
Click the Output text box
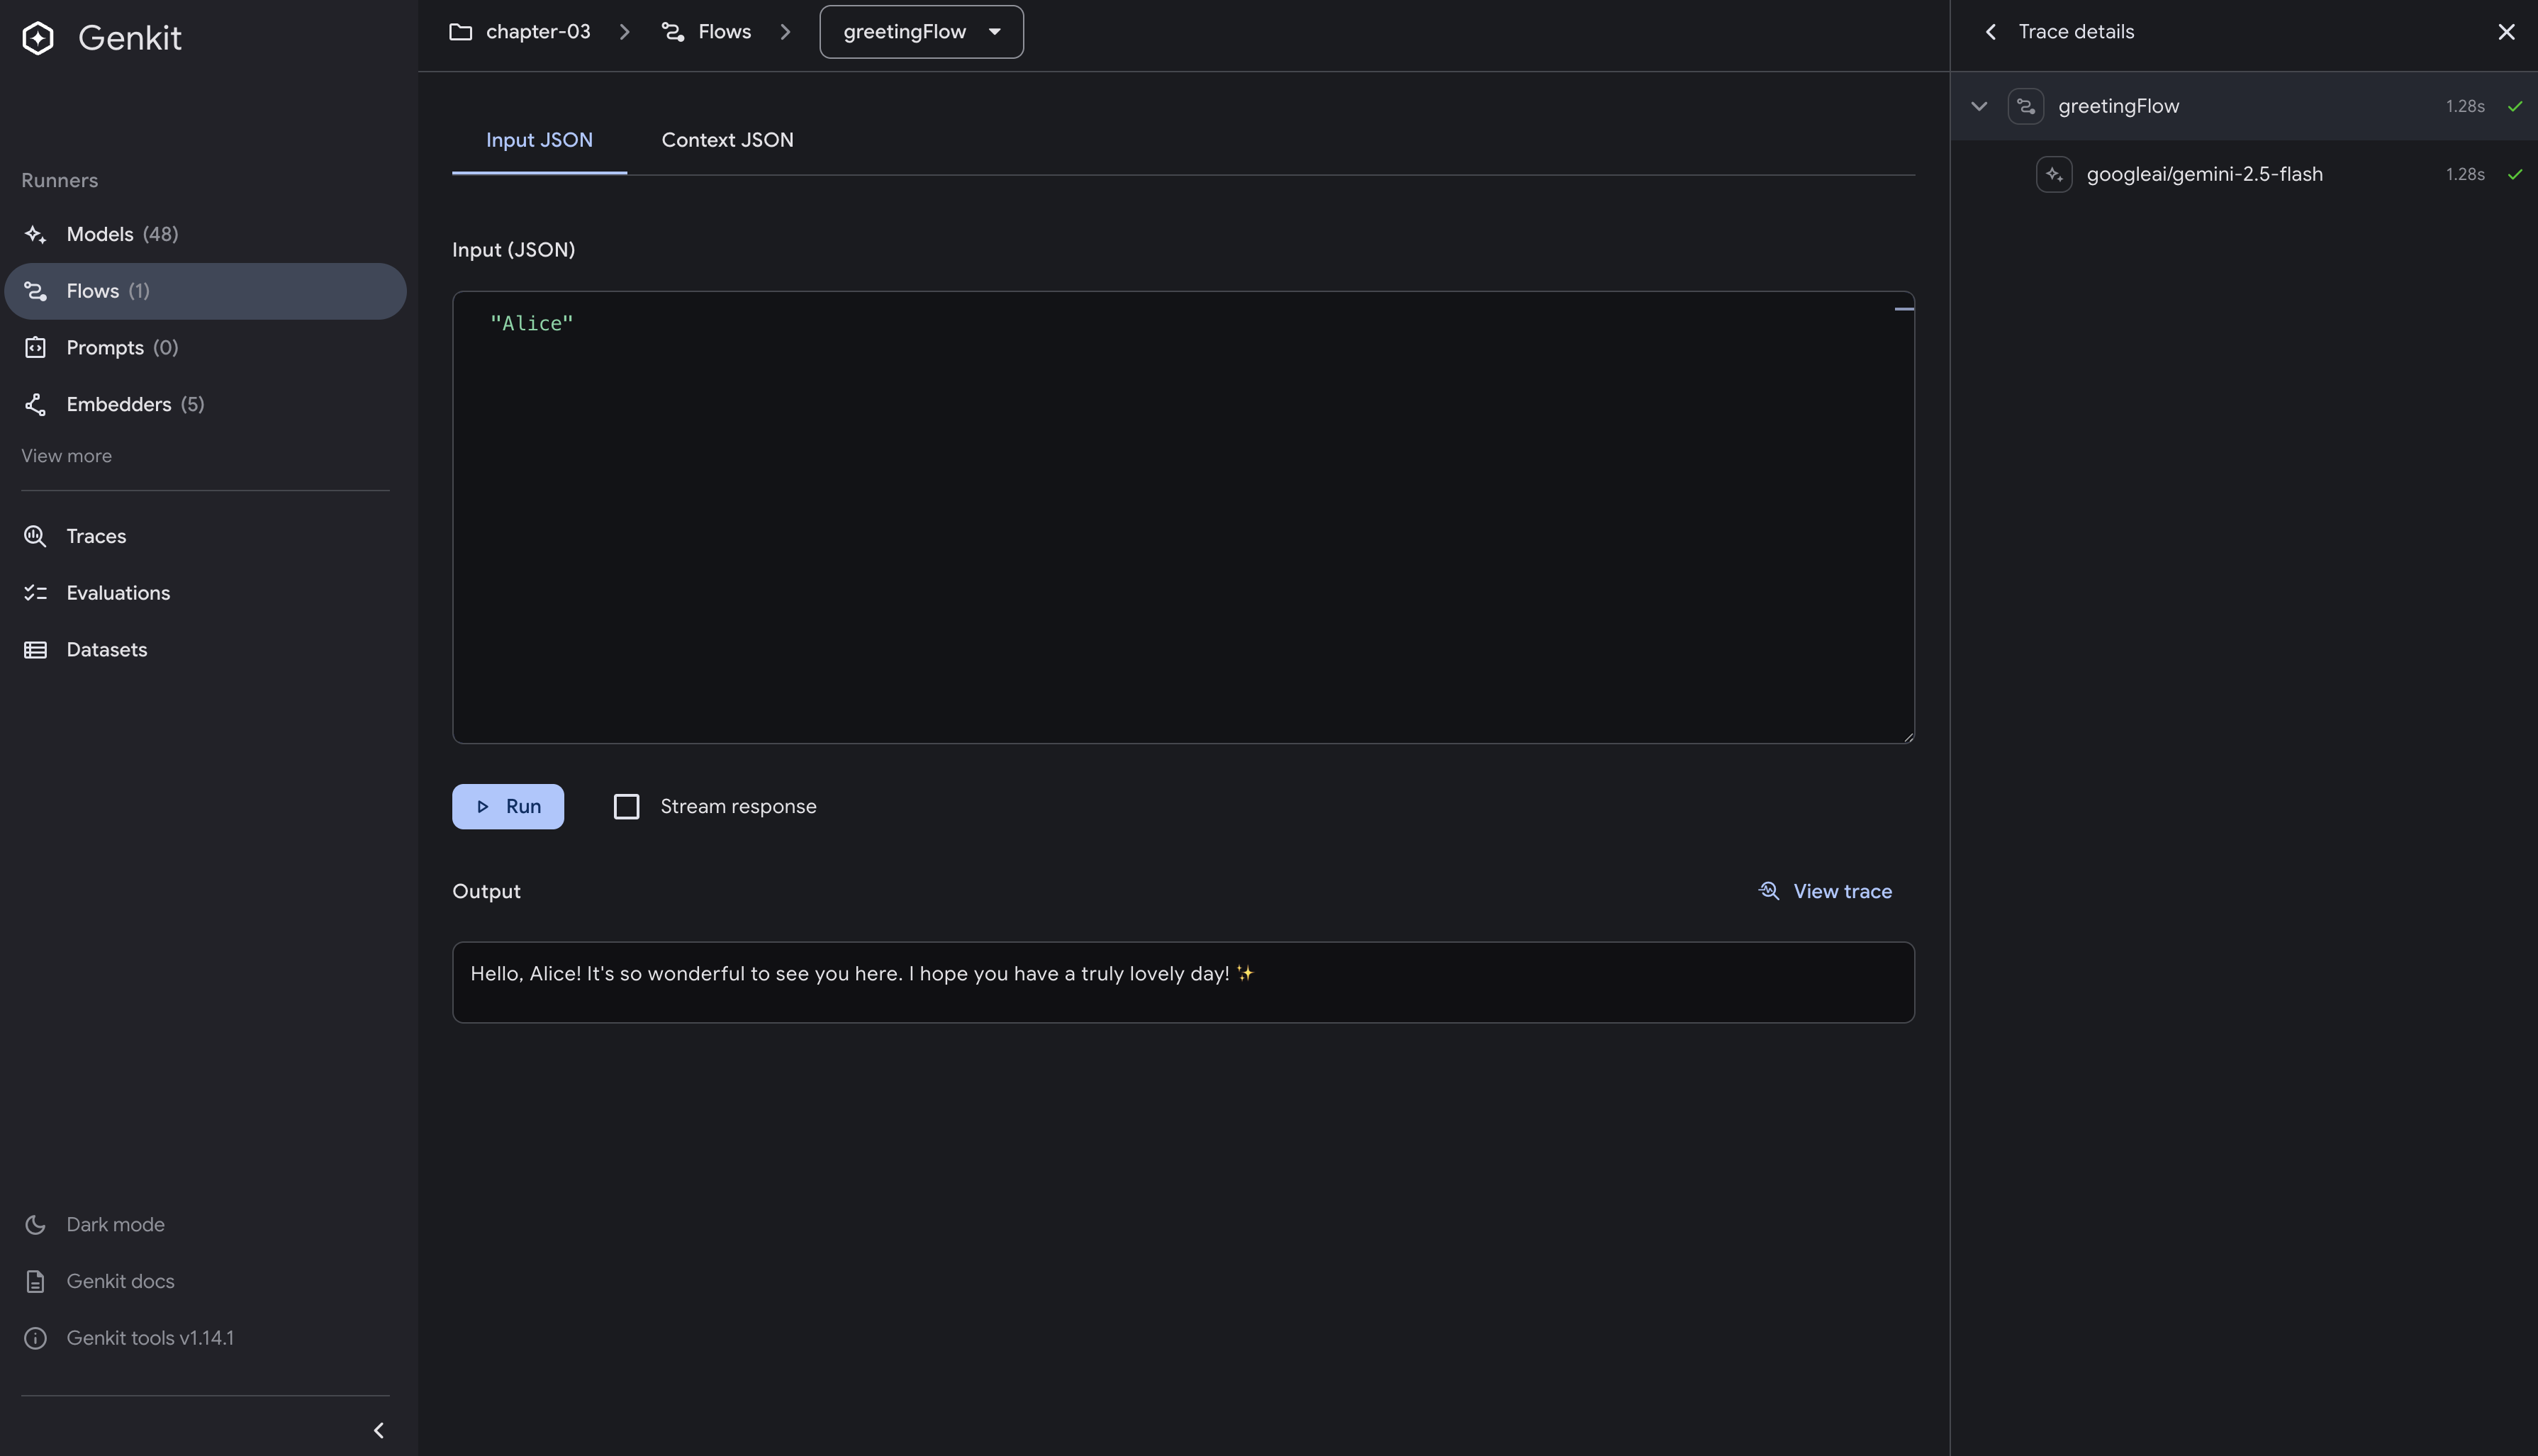pos(1183,983)
